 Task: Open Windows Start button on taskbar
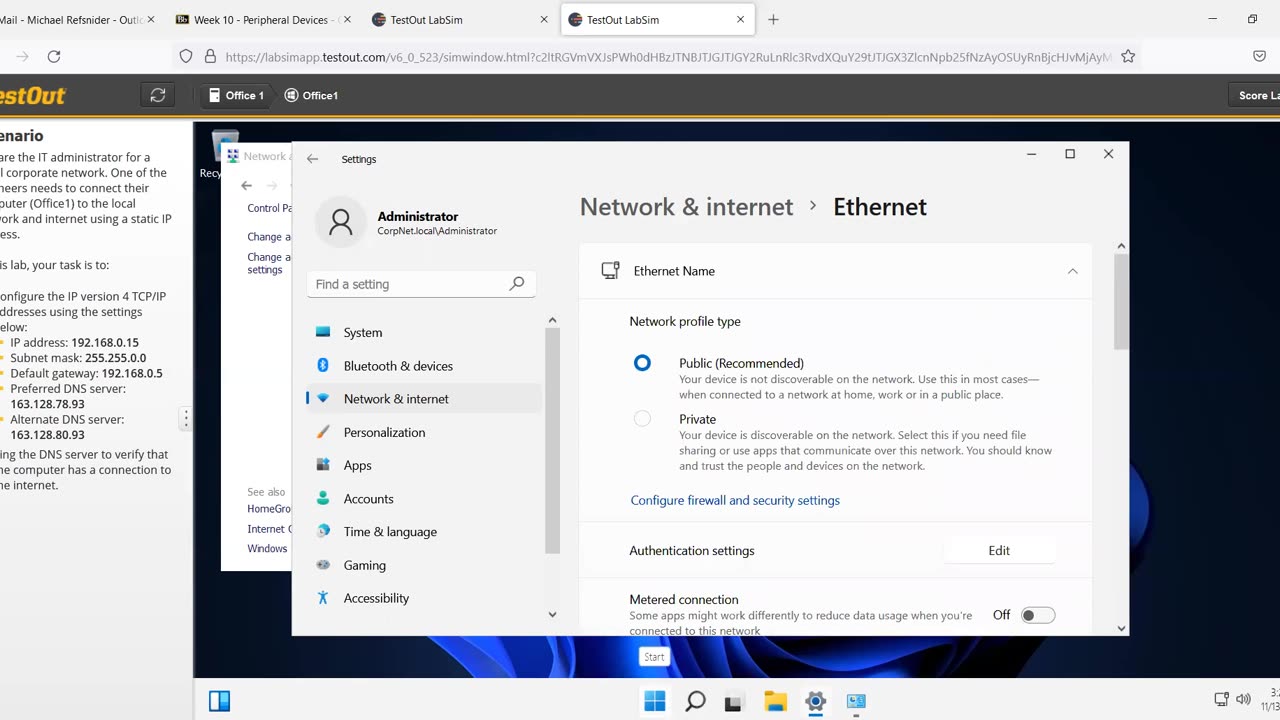click(655, 701)
